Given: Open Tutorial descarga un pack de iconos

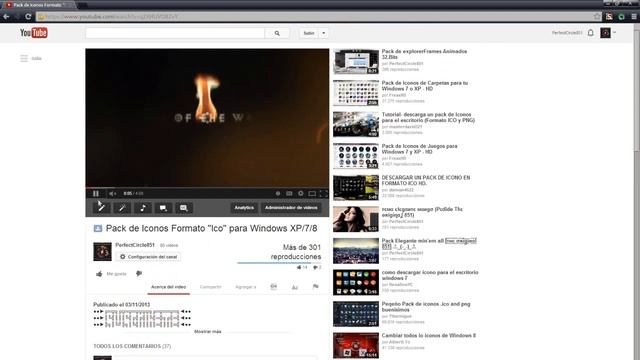Looking at the screenshot, I should 428,118.
